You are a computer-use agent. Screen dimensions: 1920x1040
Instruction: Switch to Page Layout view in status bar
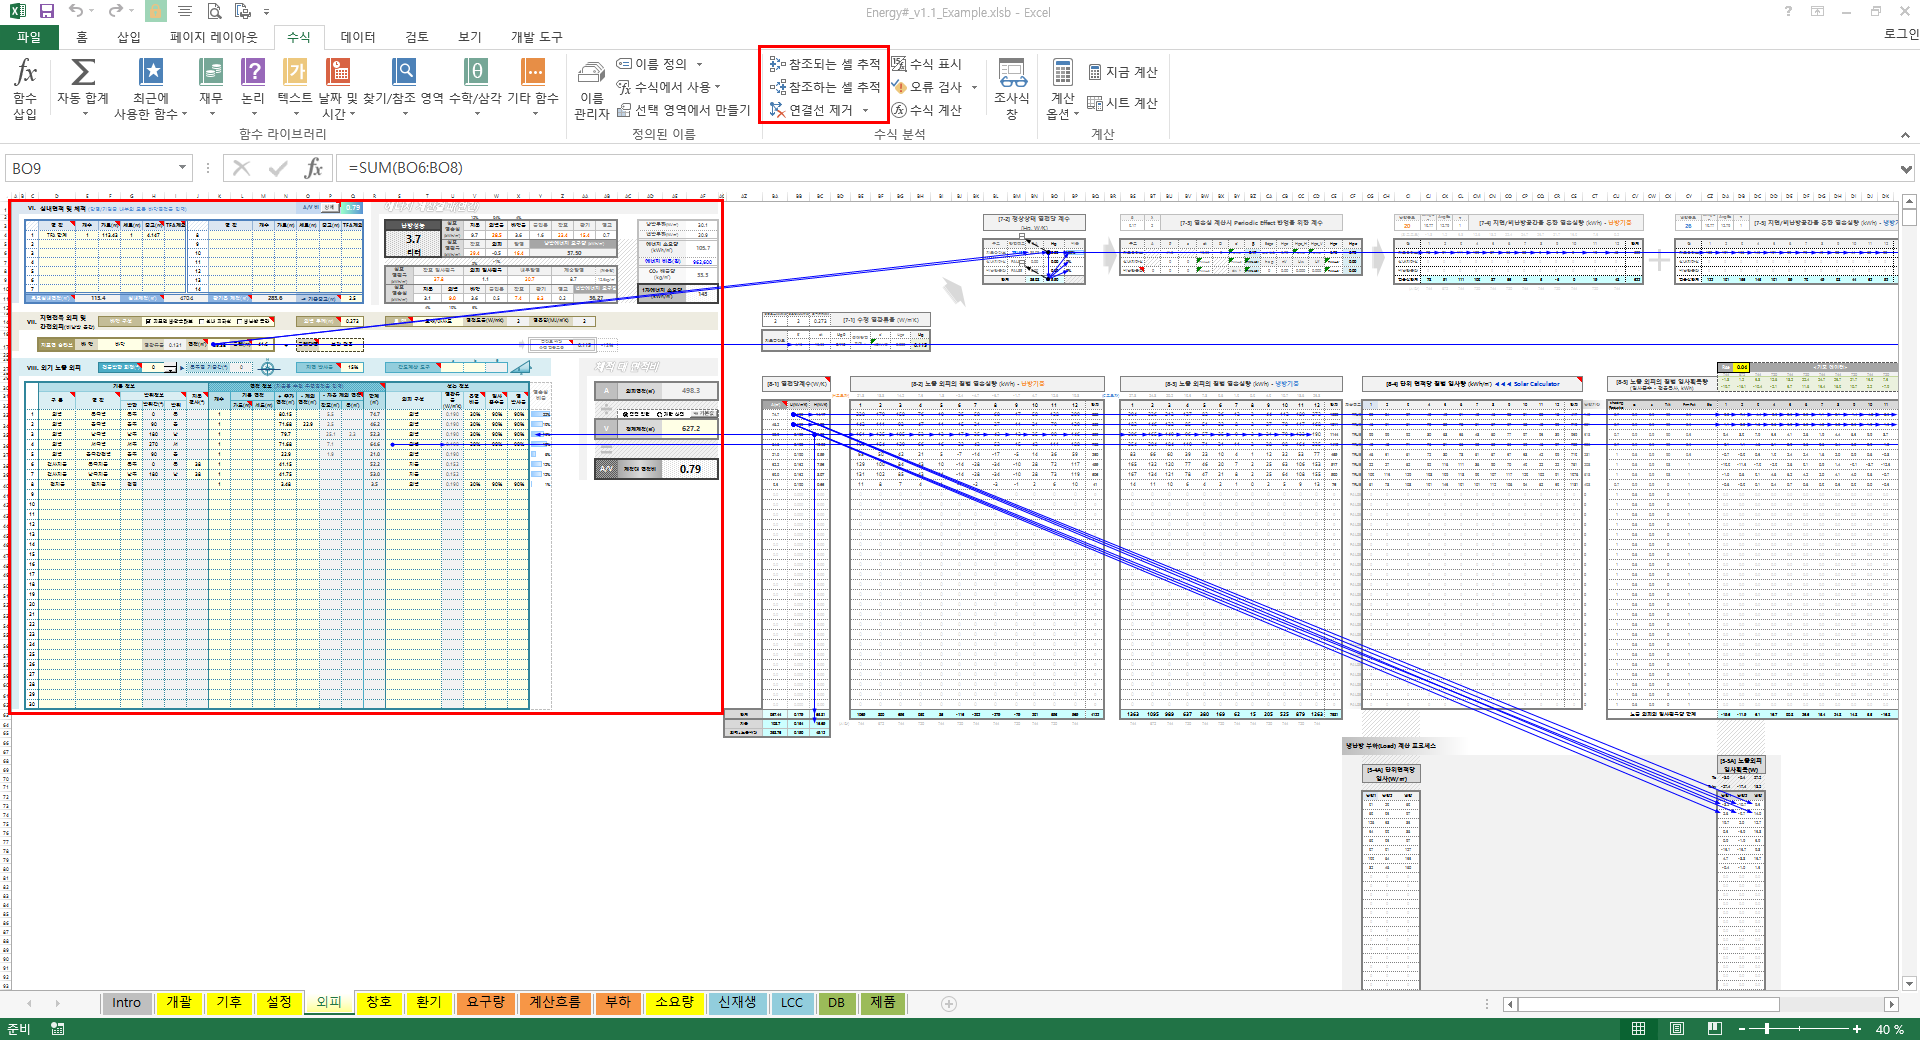pyautogui.click(x=1677, y=1029)
